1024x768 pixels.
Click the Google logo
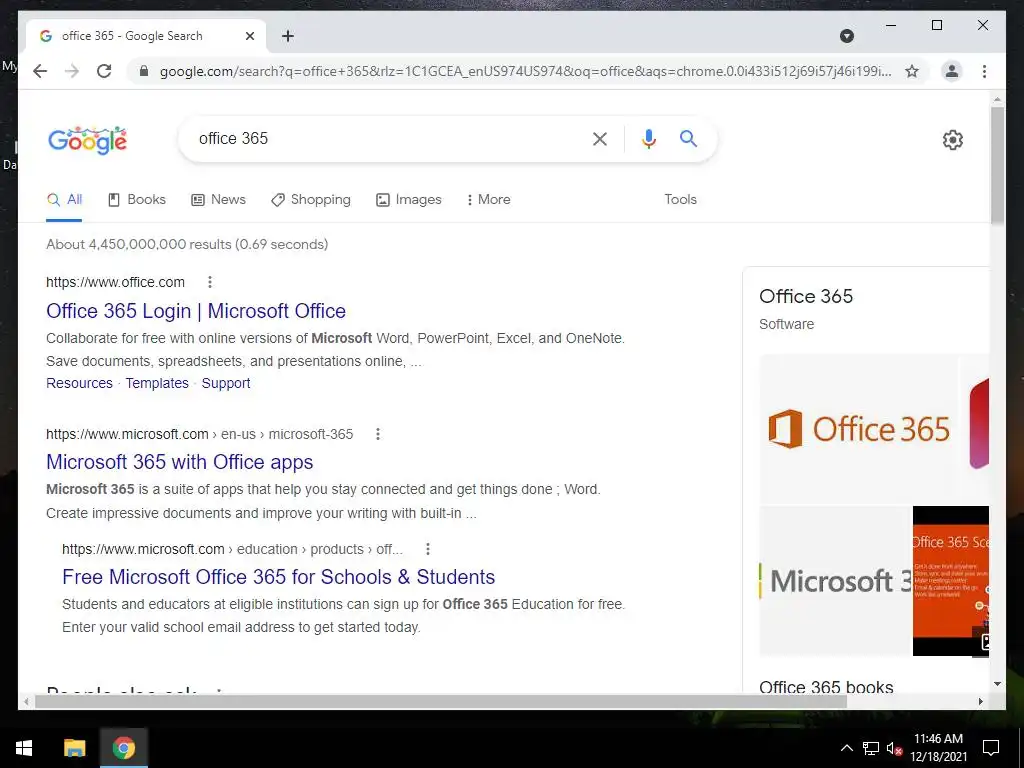click(88, 140)
